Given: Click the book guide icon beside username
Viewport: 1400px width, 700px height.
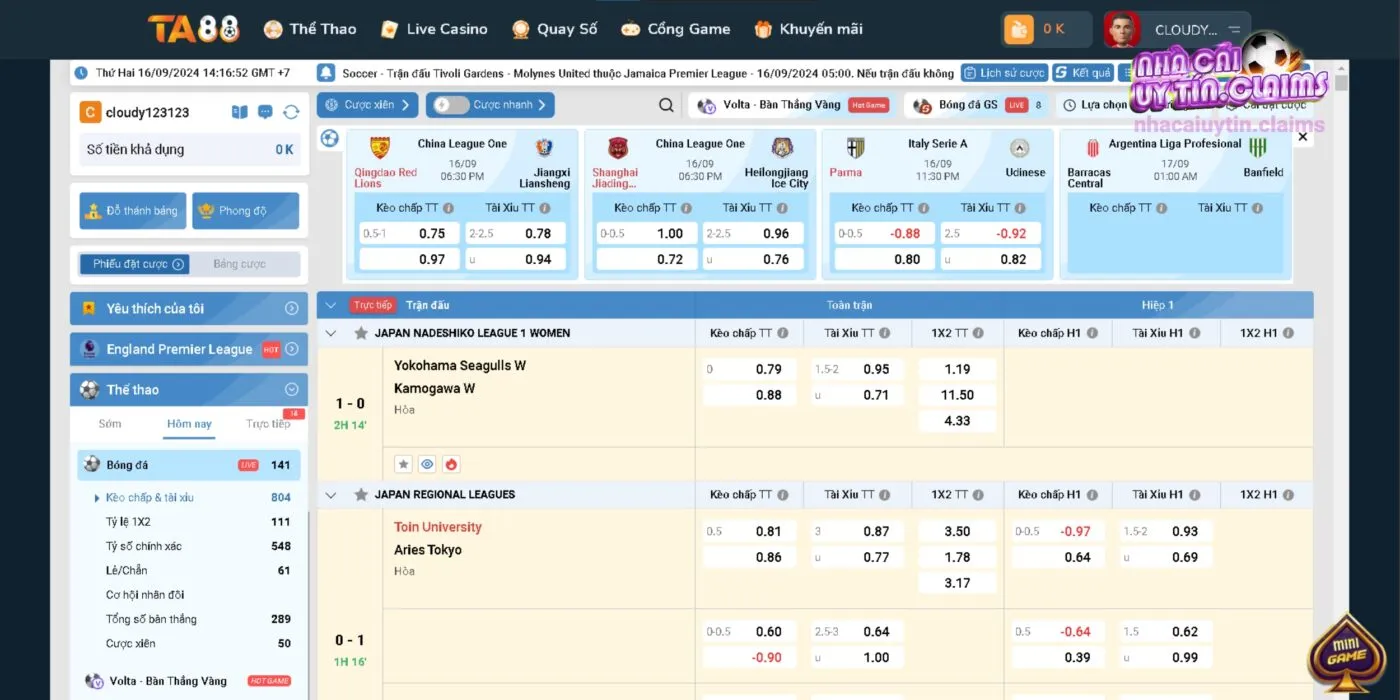Looking at the screenshot, I should point(239,112).
